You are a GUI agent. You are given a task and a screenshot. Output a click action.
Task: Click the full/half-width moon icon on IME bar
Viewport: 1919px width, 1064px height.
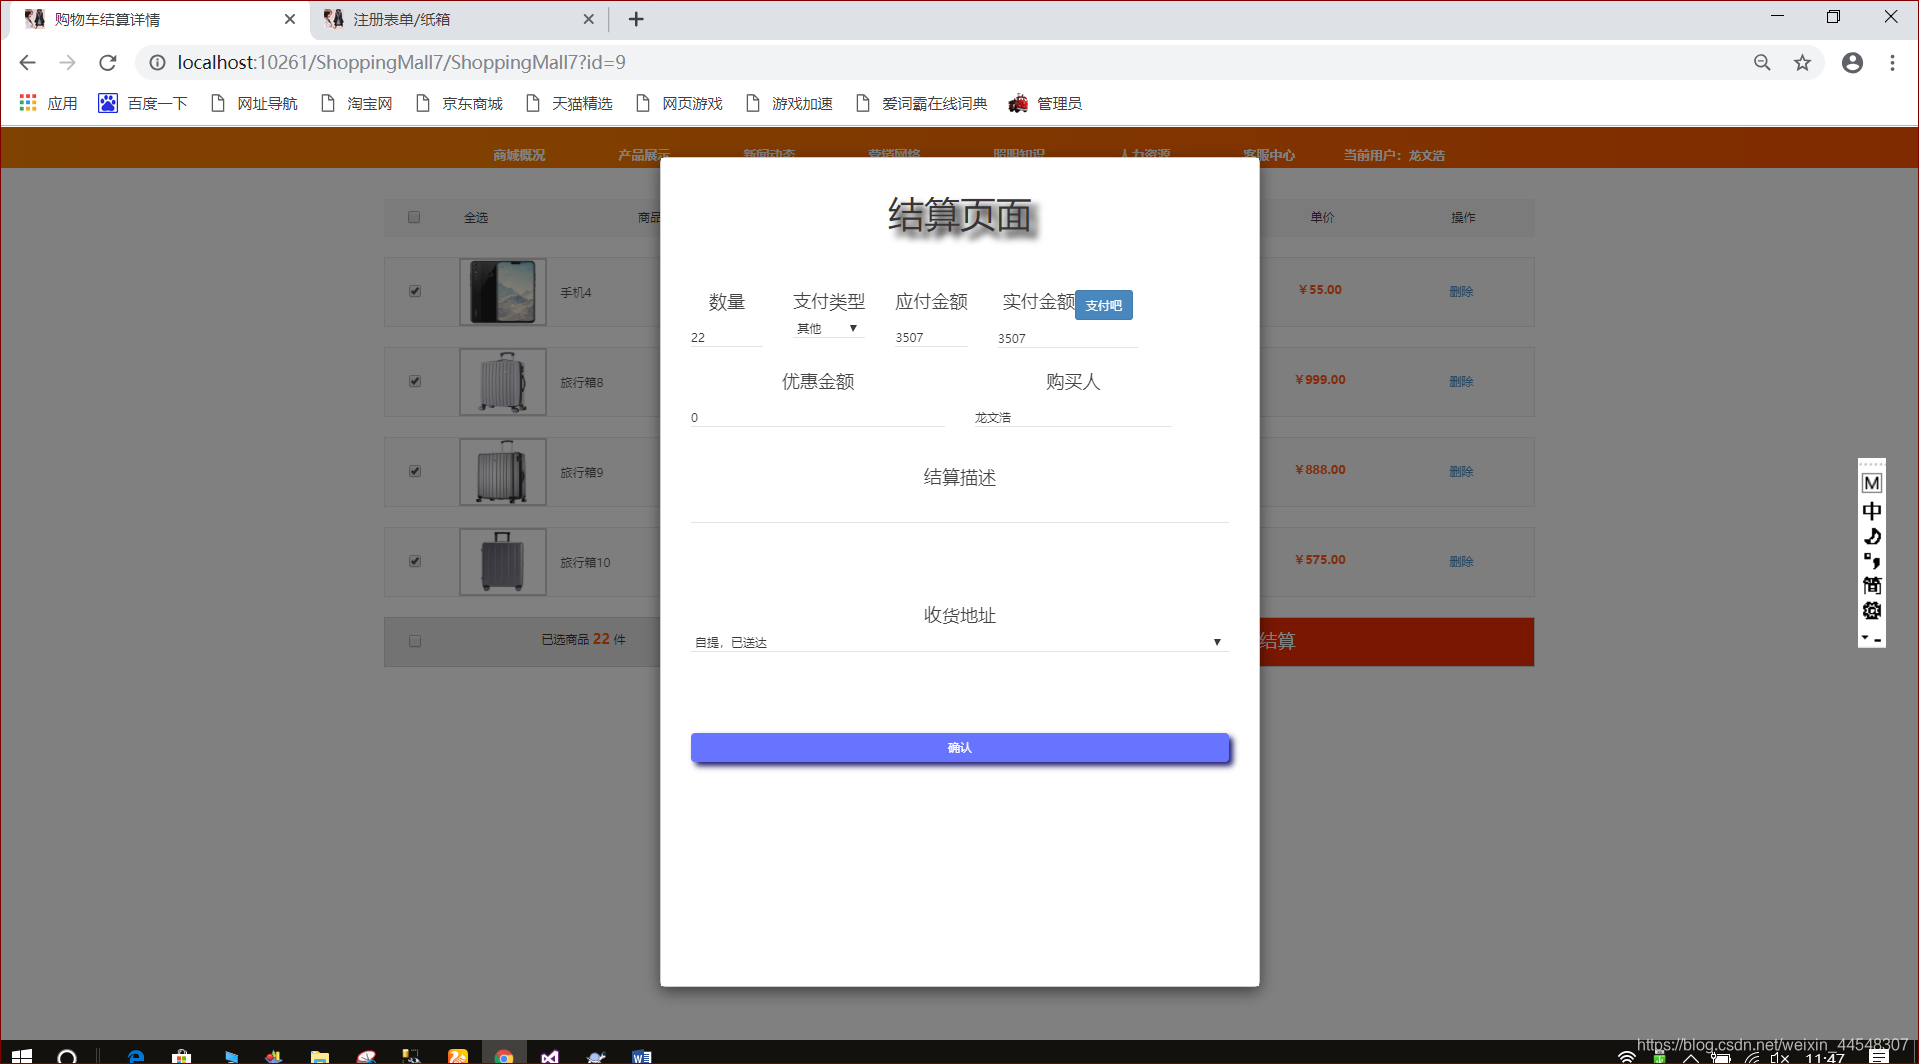point(1871,536)
